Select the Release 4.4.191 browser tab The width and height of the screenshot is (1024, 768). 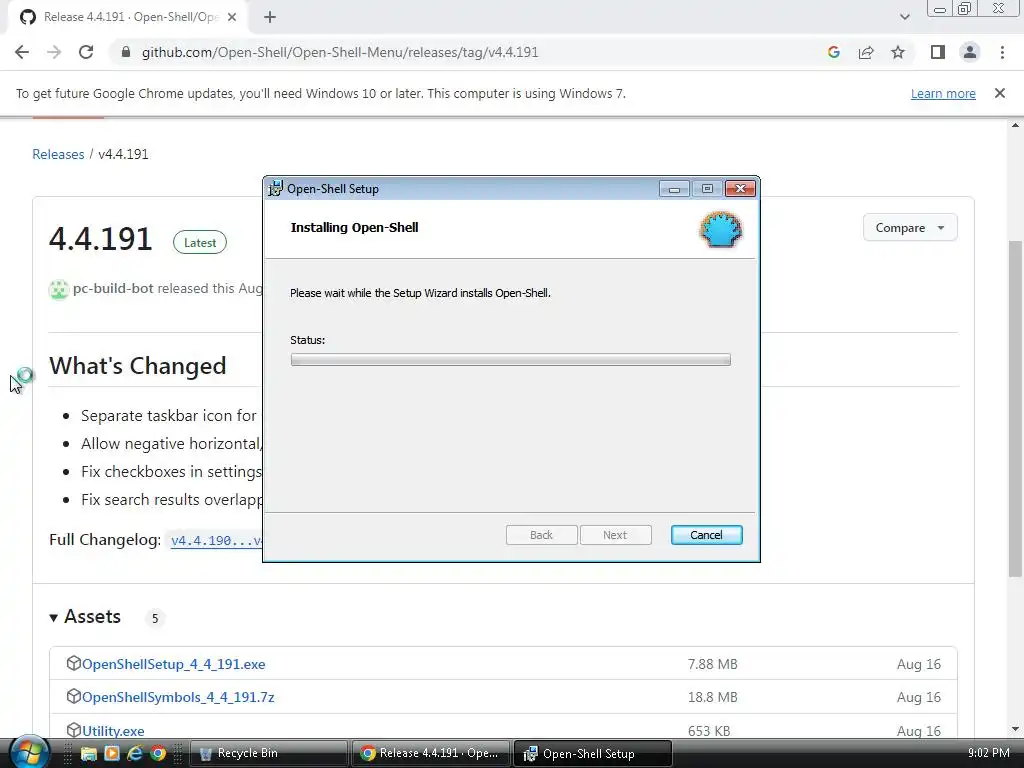(129, 17)
